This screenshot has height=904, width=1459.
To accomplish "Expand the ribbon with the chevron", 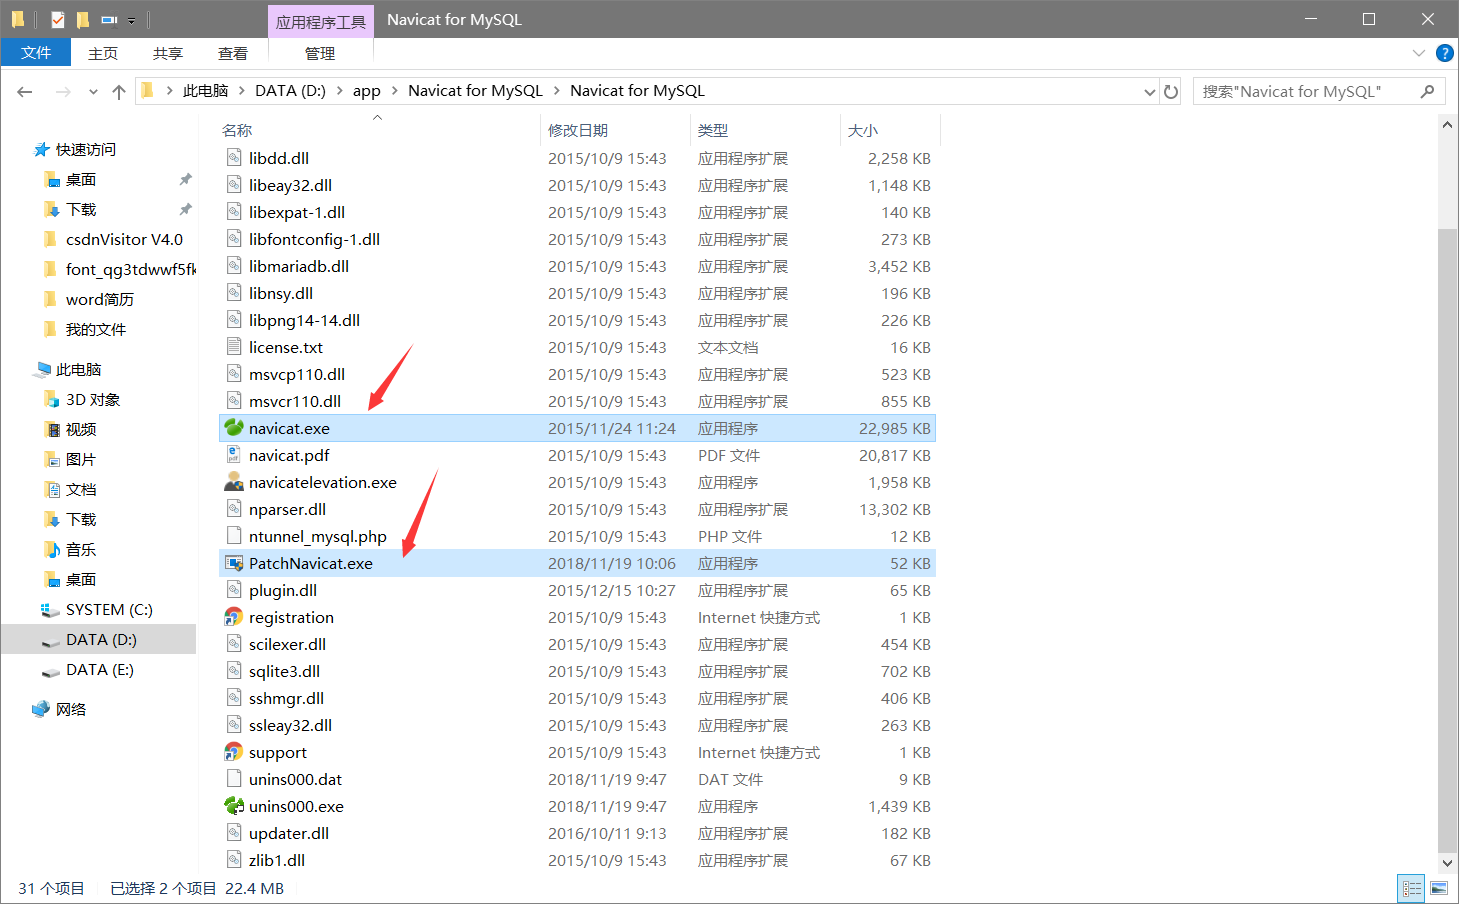I will [x=1418, y=53].
